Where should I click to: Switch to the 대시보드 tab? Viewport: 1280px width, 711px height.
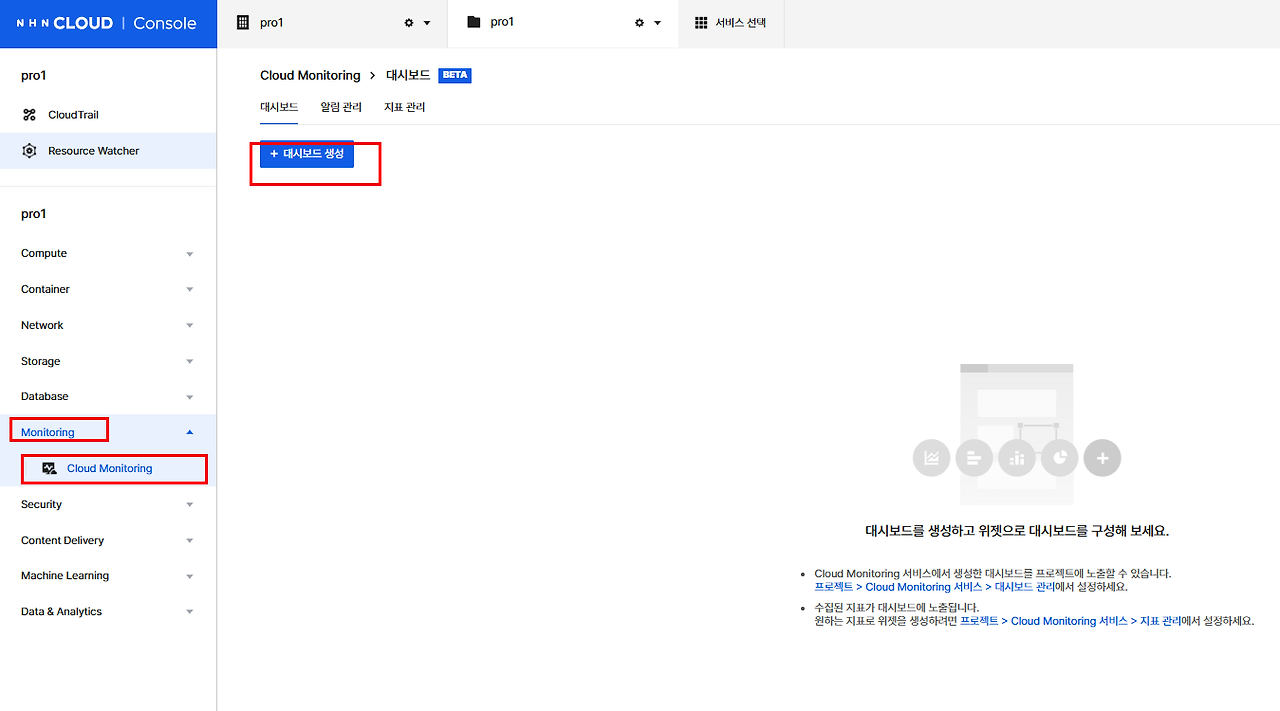click(279, 107)
